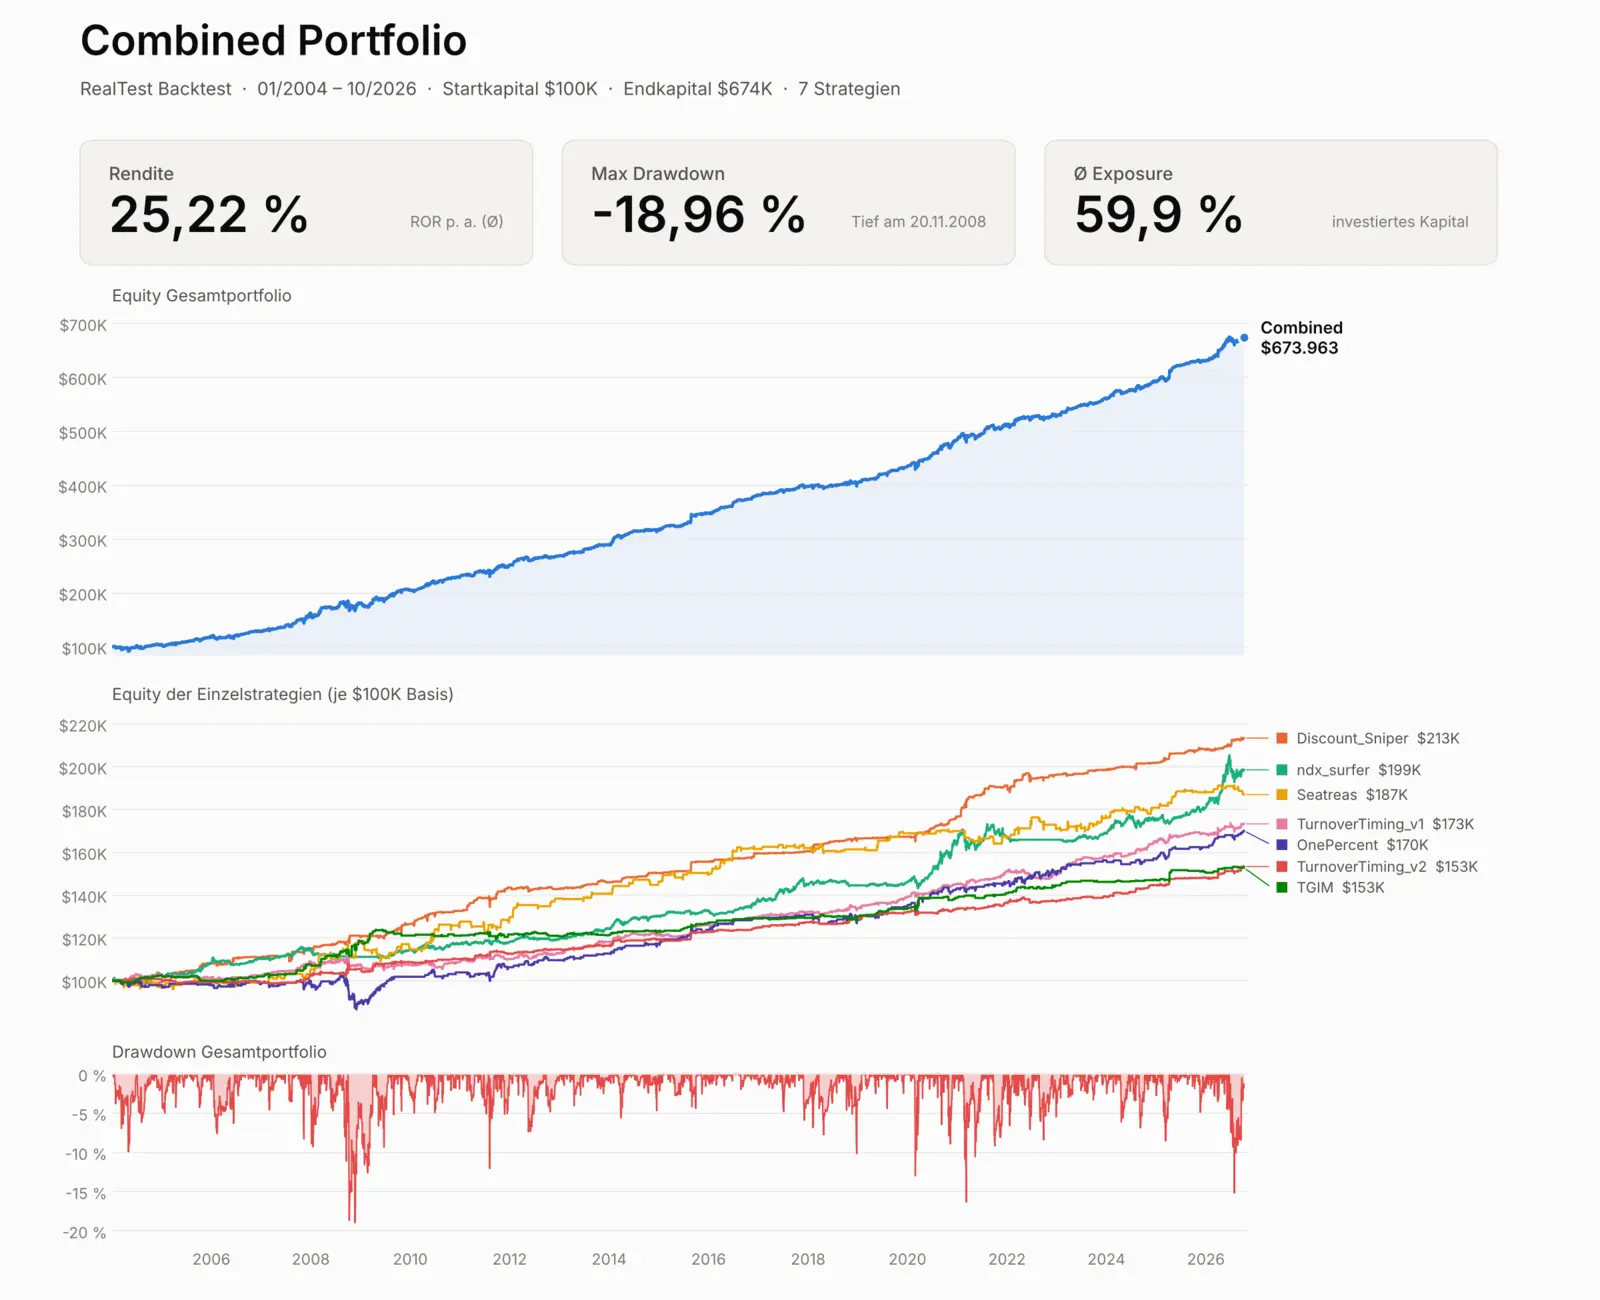The height and width of the screenshot is (1300, 1600).
Task: Click the 'ROR p. a. (Ø)' caption
Action: pyautogui.click(x=456, y=222)
